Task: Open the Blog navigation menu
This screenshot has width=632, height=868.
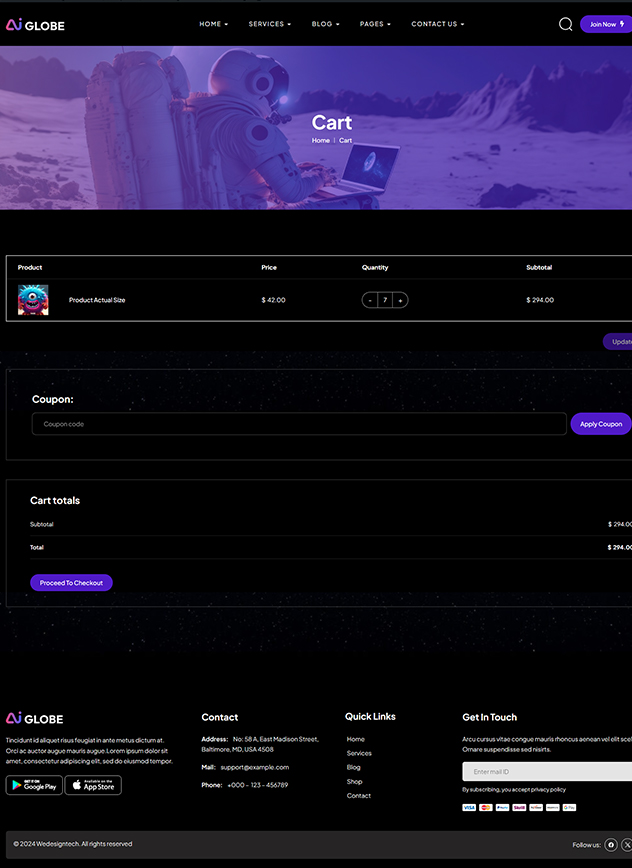Action: pos(325,24)
